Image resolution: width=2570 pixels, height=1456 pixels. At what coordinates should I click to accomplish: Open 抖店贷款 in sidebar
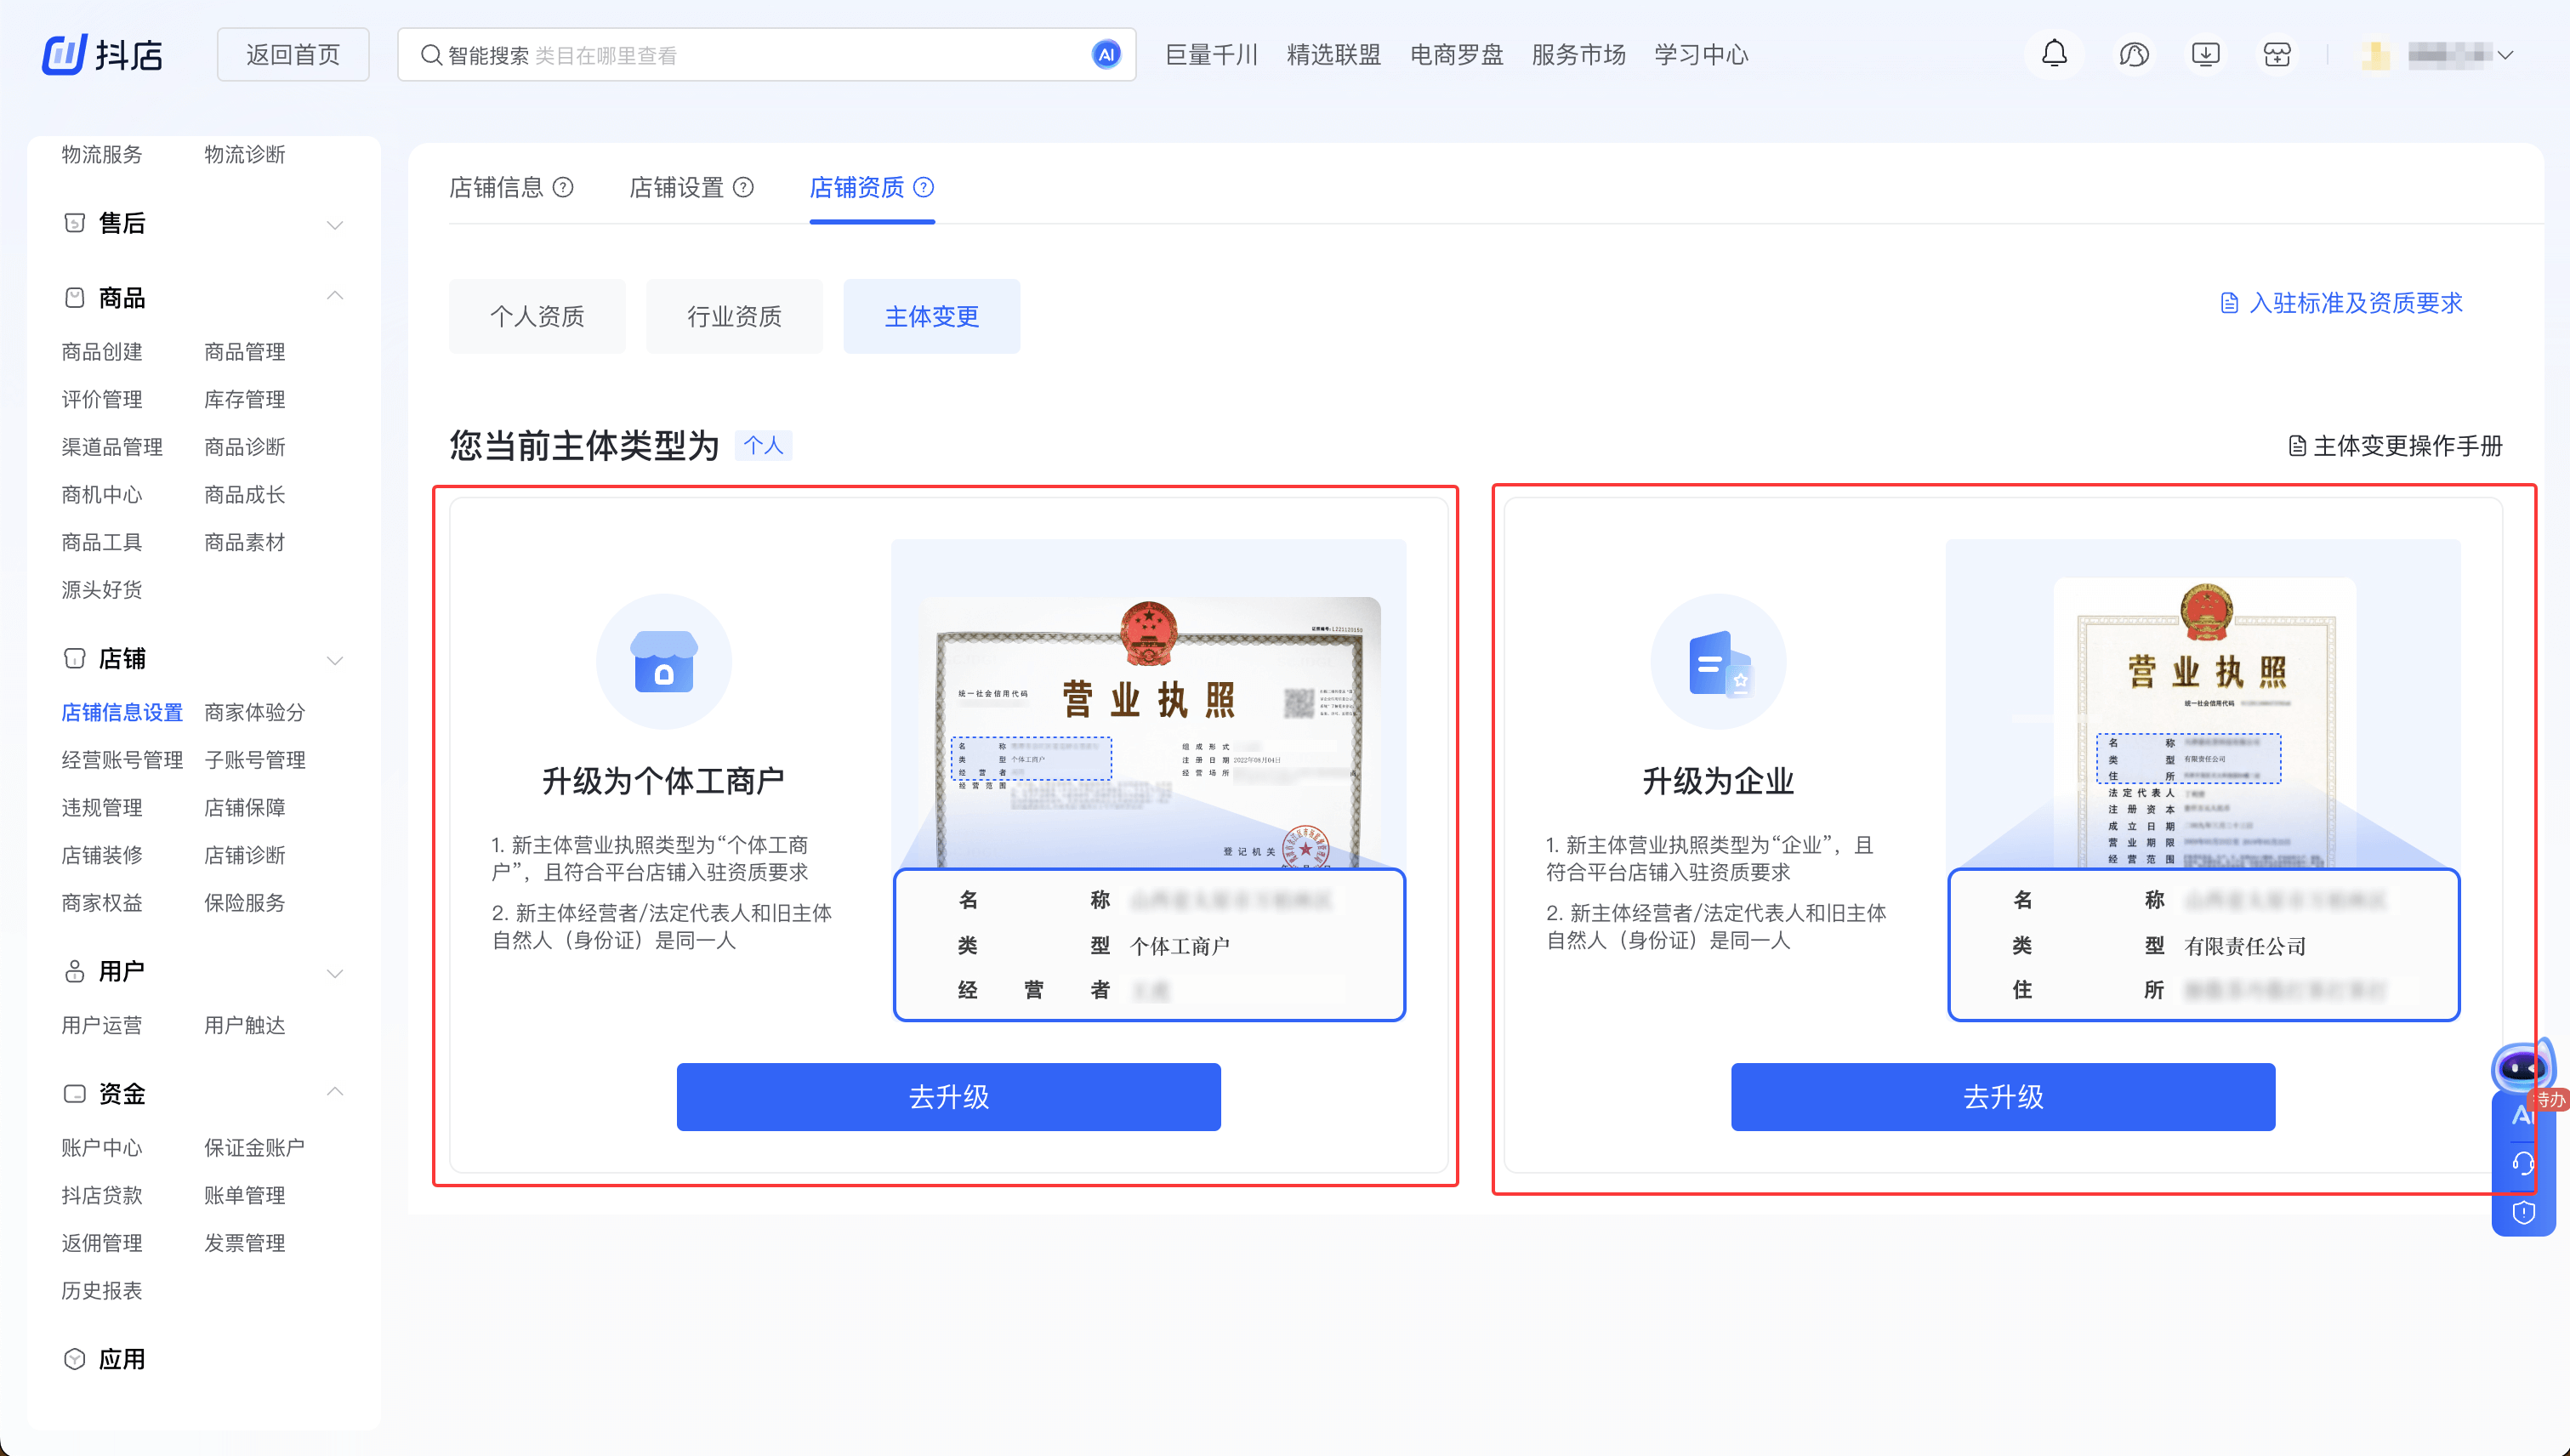(x=102, y=1196)
